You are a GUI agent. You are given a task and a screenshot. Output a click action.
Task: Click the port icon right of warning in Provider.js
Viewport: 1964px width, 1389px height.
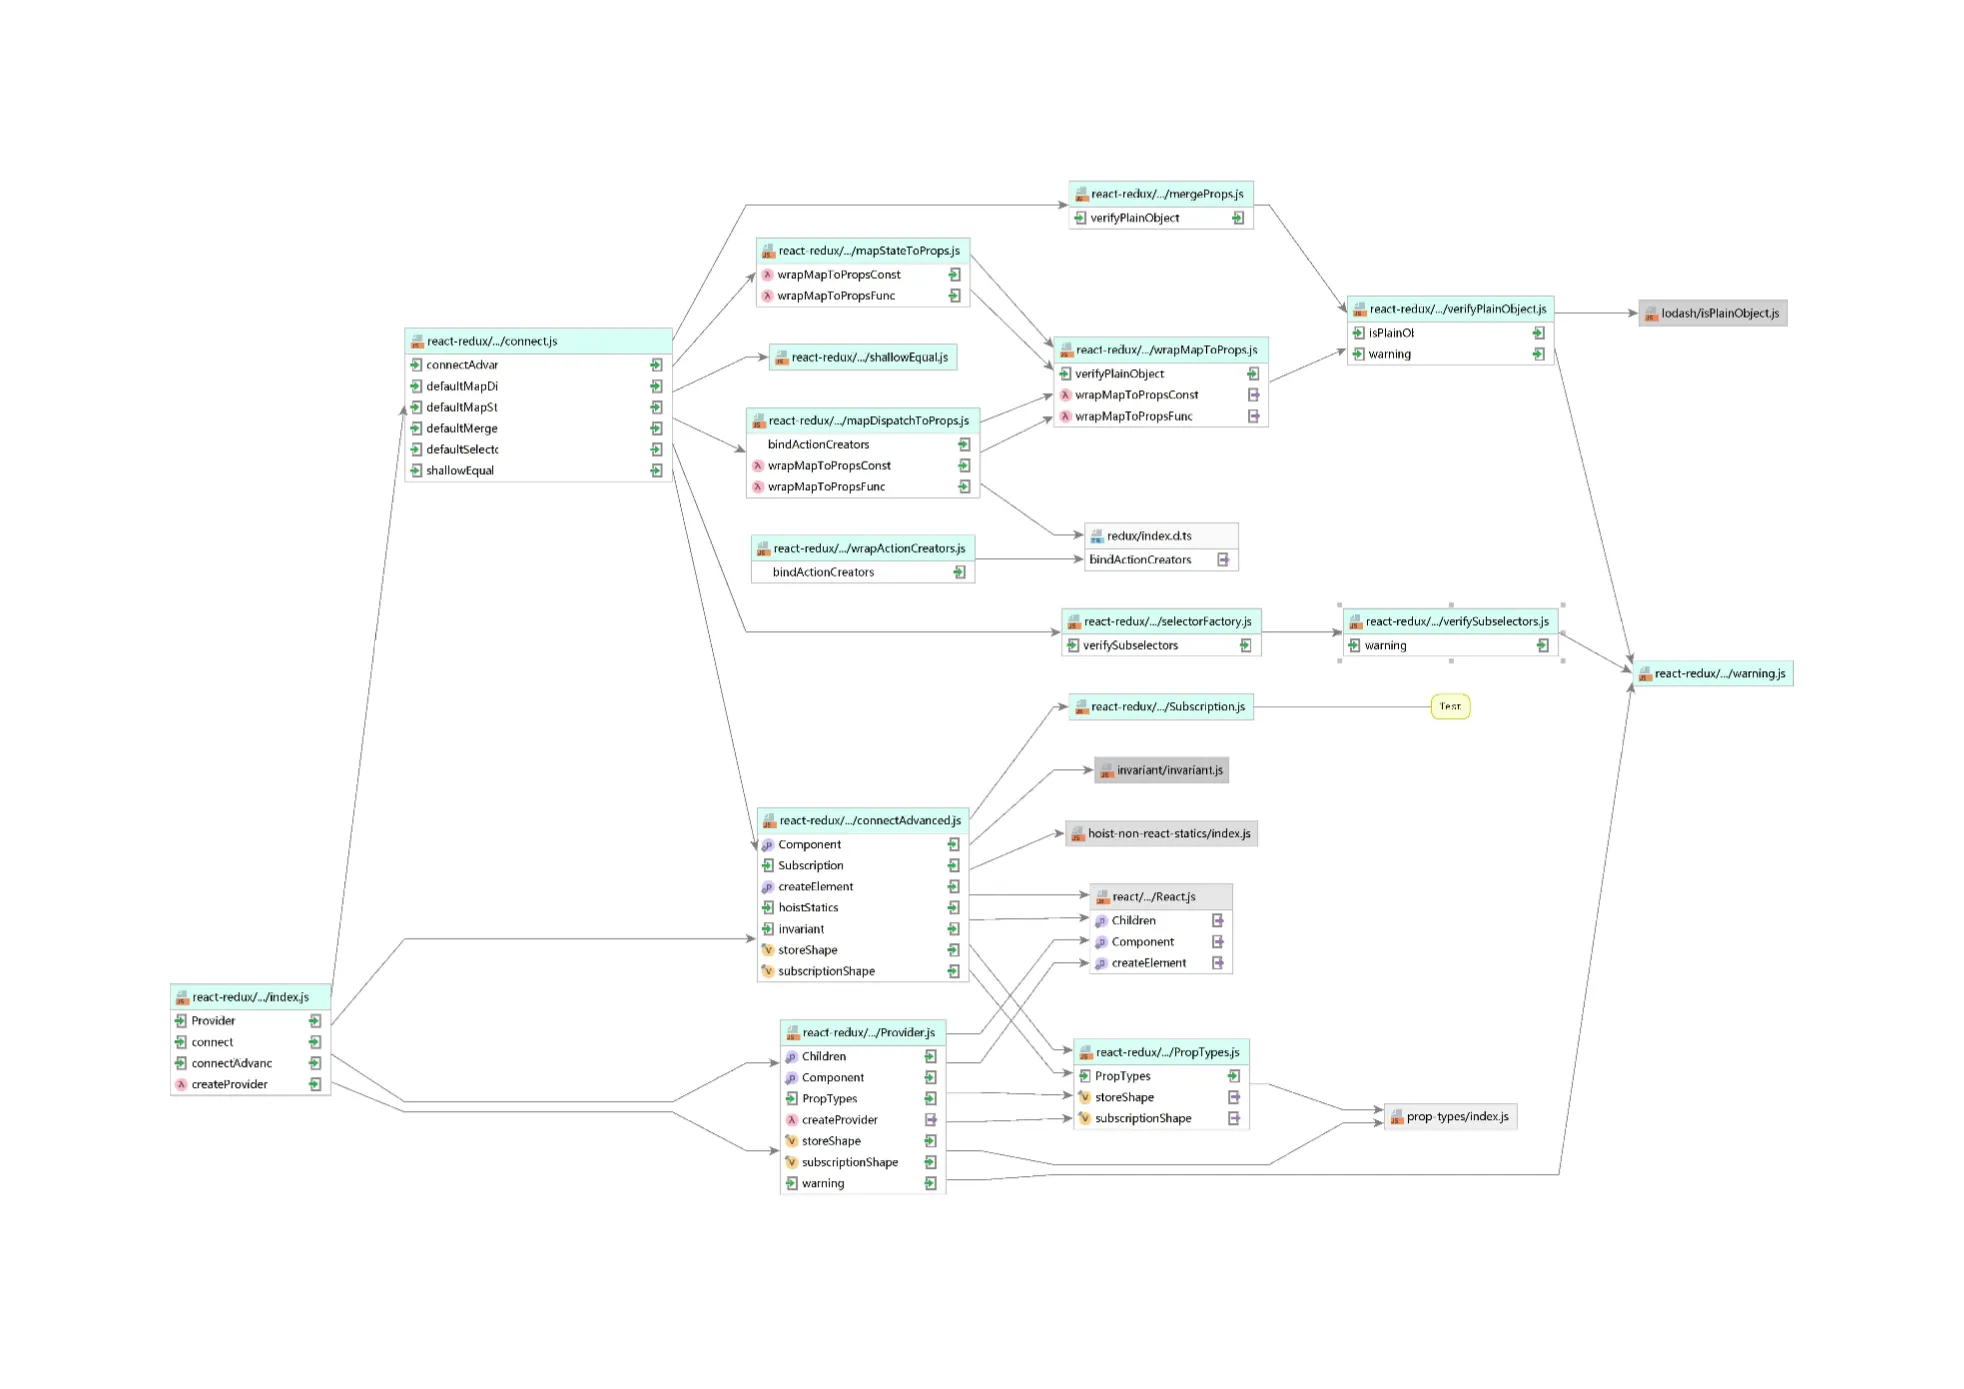coord(931,1184)
